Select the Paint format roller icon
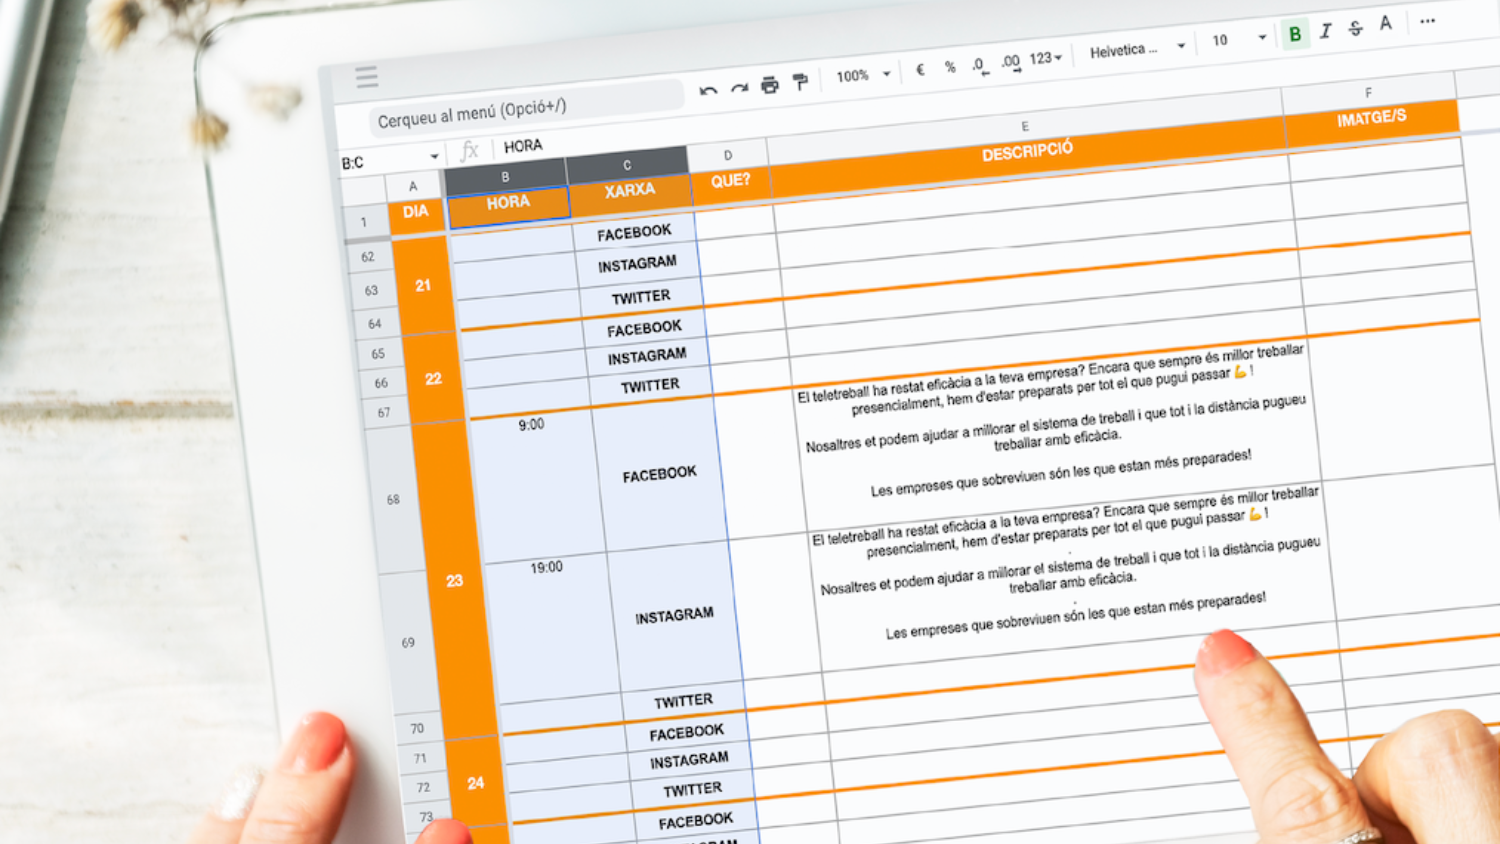1500x844 pixels. point(800,82)
